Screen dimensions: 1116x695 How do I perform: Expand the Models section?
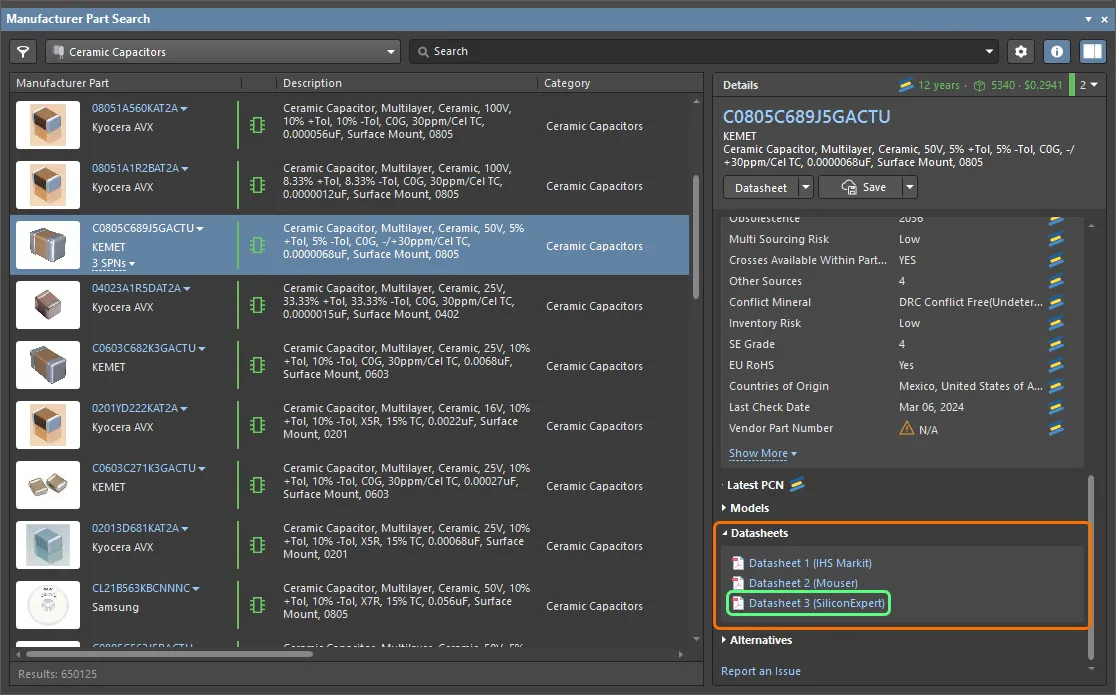click(x=749, y=508)
